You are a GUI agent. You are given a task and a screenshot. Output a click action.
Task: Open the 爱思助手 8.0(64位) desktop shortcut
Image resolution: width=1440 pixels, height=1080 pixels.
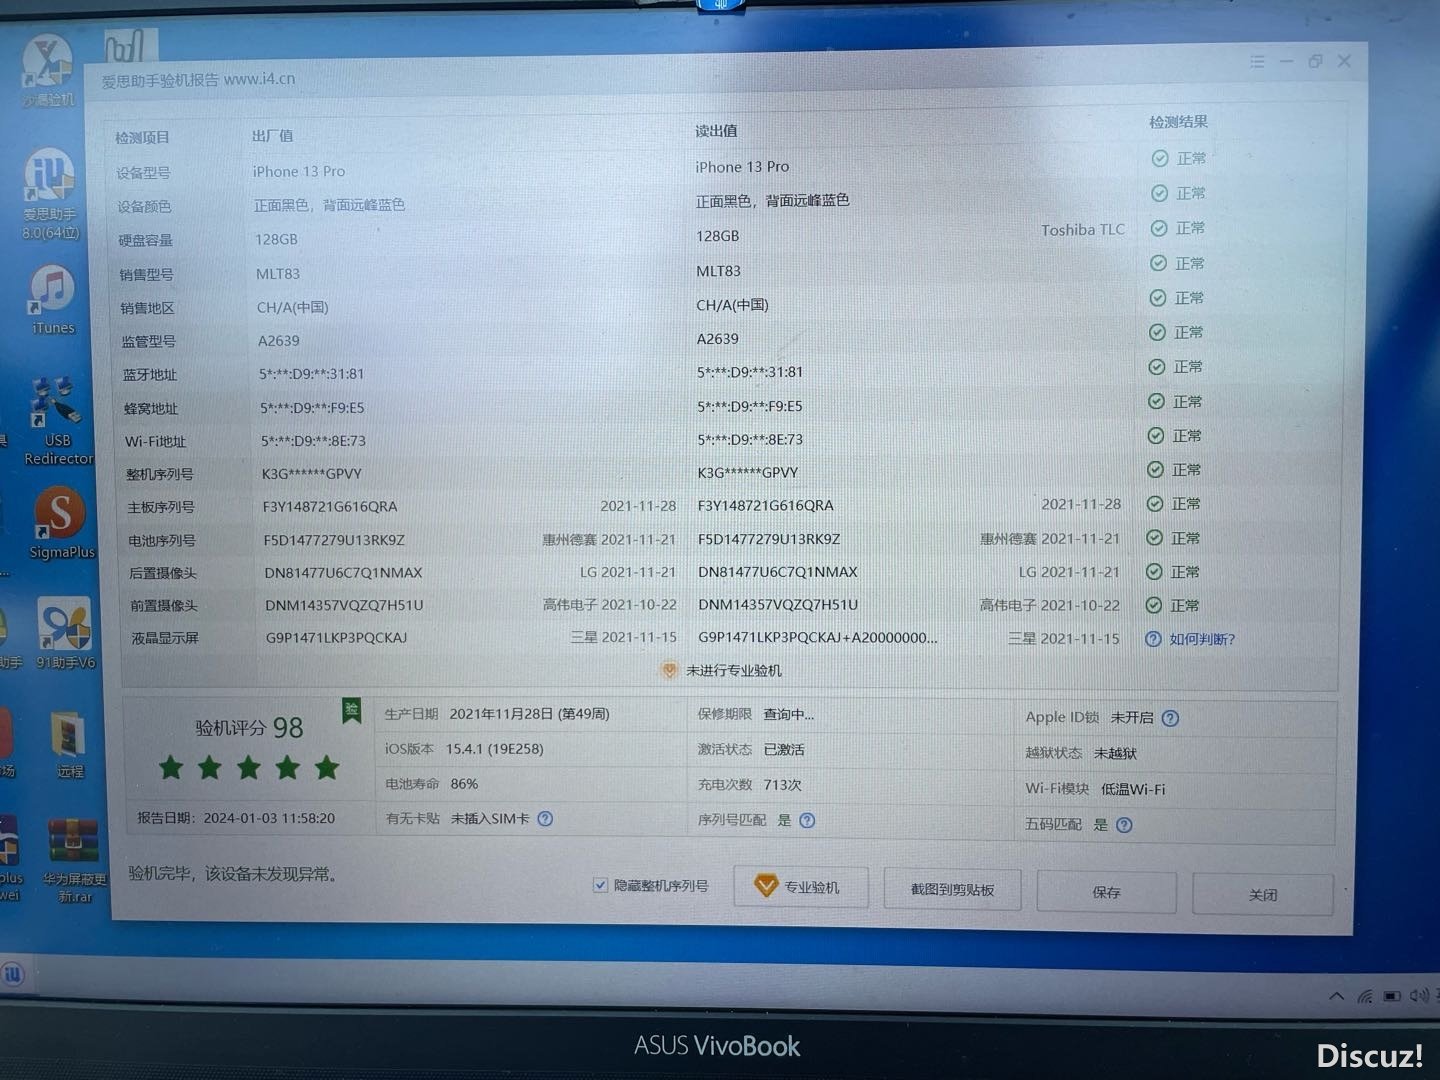pyautogui.click(x=50, y=193)
